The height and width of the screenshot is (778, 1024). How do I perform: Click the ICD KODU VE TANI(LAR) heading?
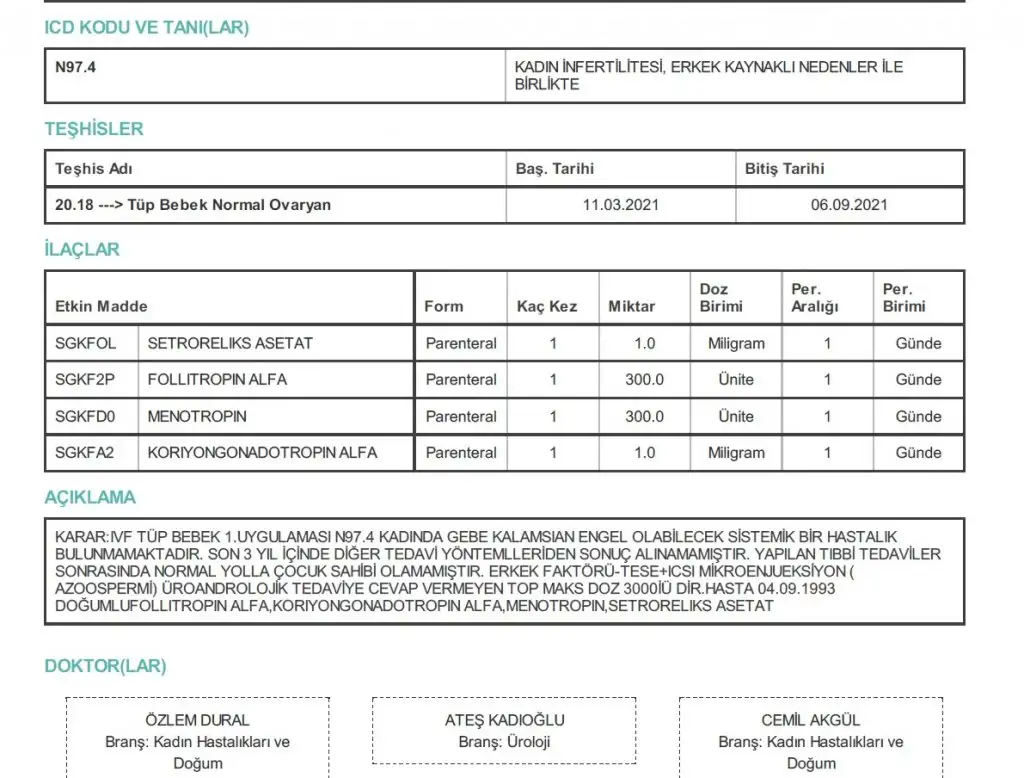point(146,28)
